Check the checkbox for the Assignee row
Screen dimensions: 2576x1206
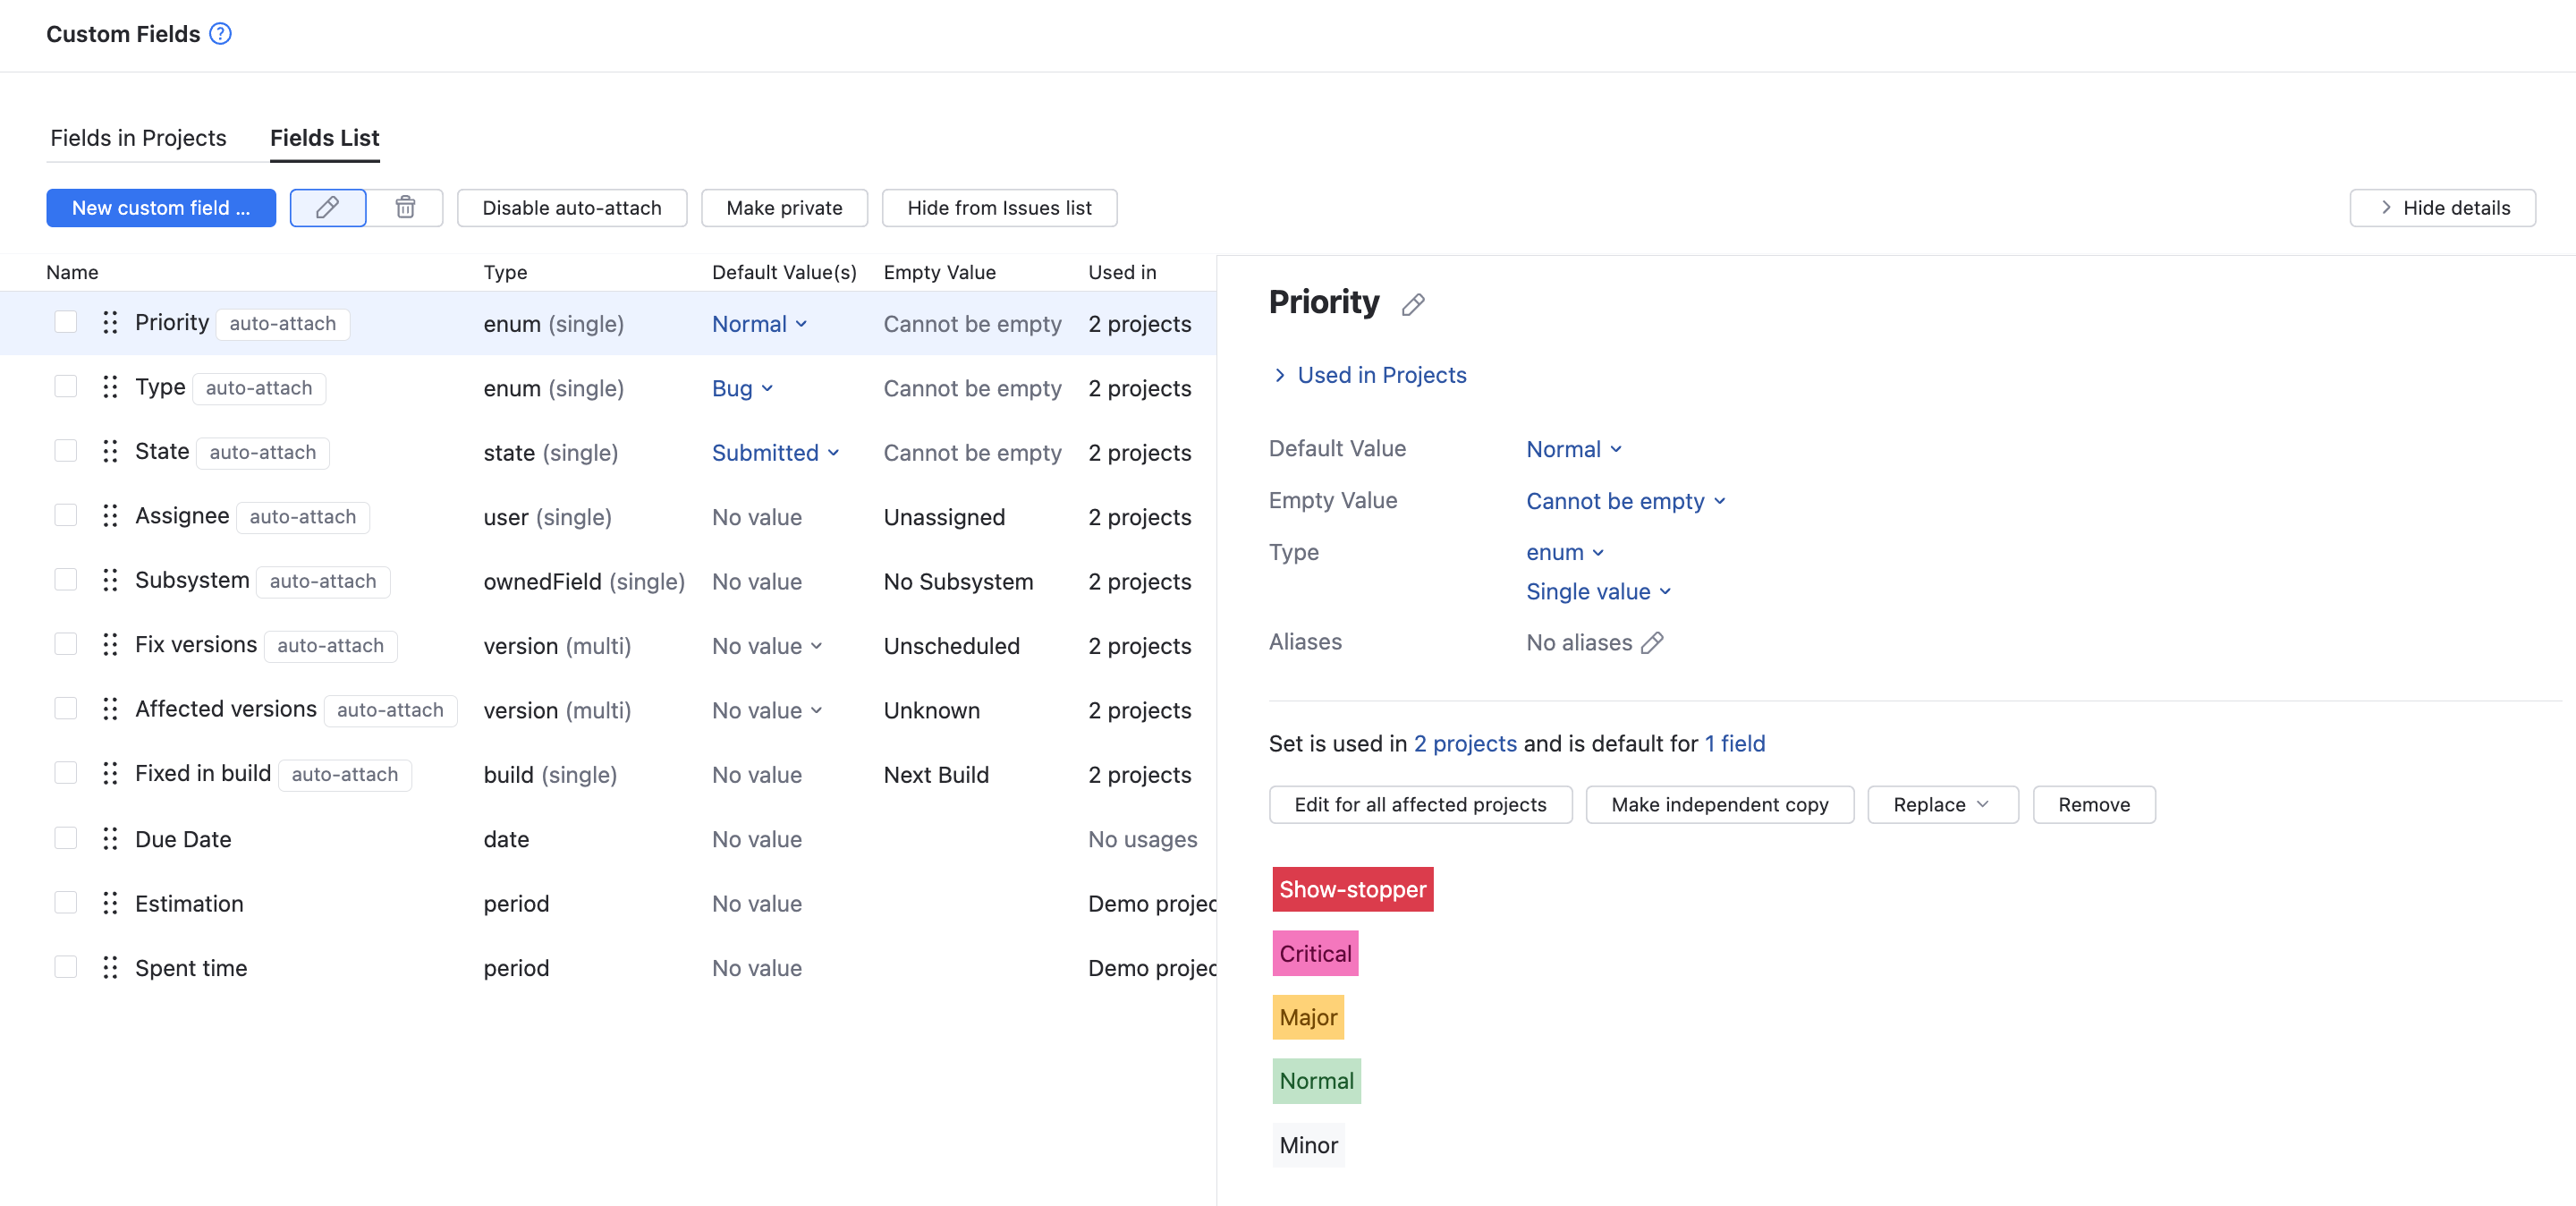coord(65,515)
